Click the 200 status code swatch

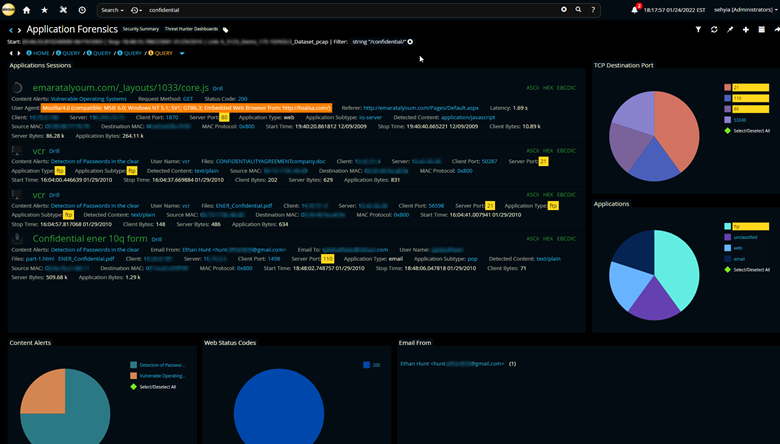(x=367, y=365)
